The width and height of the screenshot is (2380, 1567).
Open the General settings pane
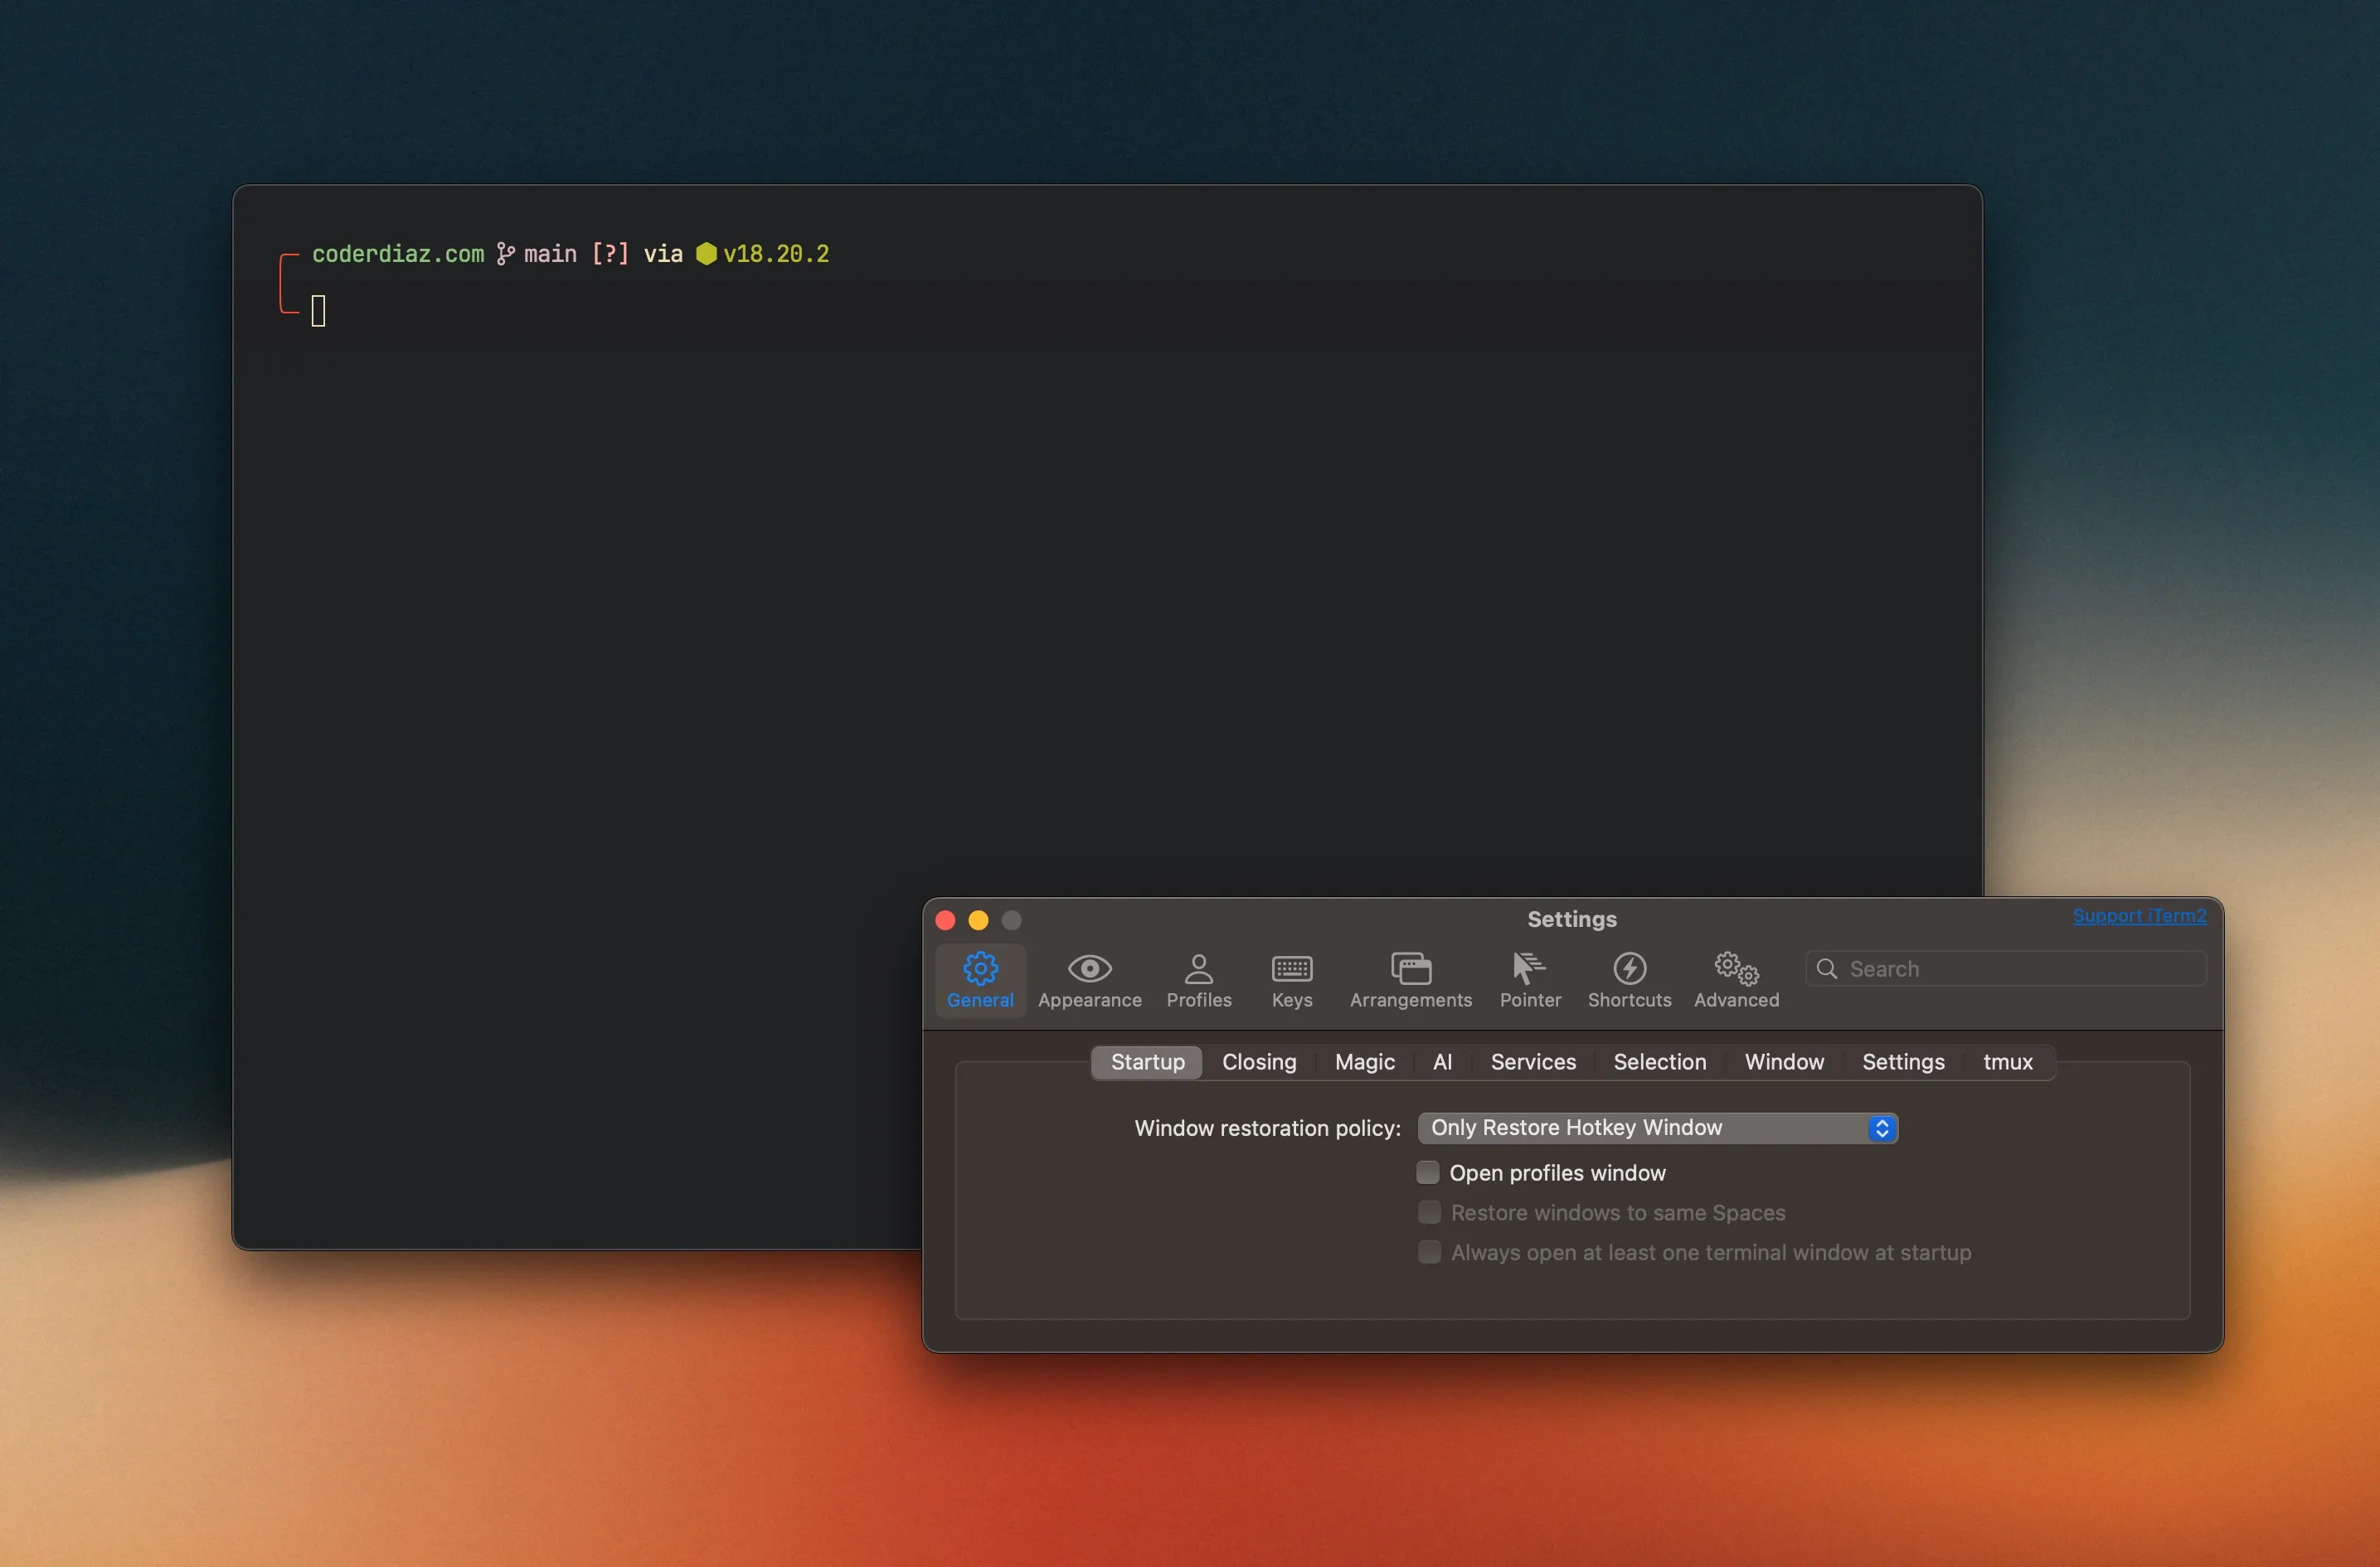click(x=979, y=981)
